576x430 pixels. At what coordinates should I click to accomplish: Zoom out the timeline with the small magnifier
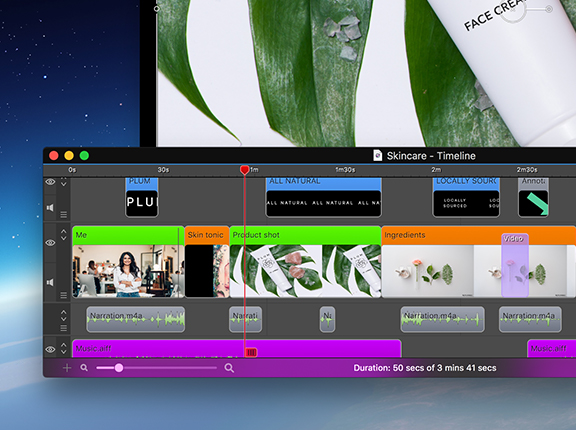[x=84, y=368]
